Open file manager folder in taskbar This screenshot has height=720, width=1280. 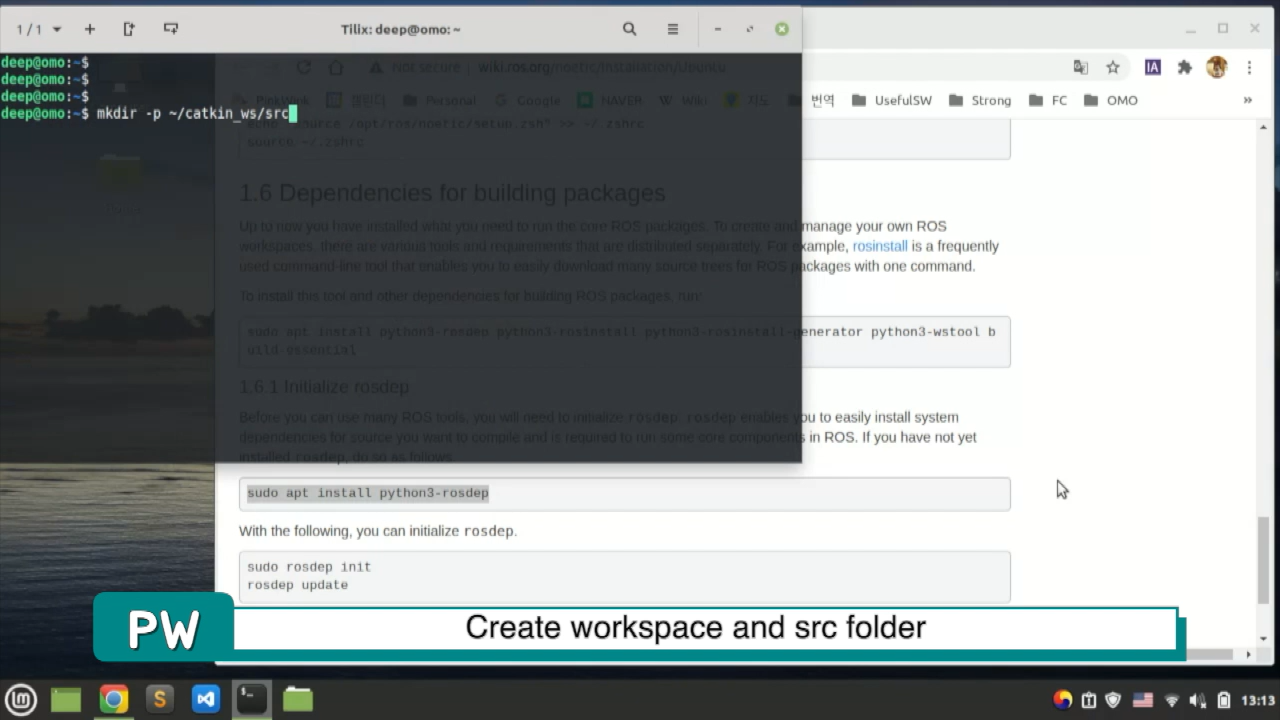tap(298, 699)
